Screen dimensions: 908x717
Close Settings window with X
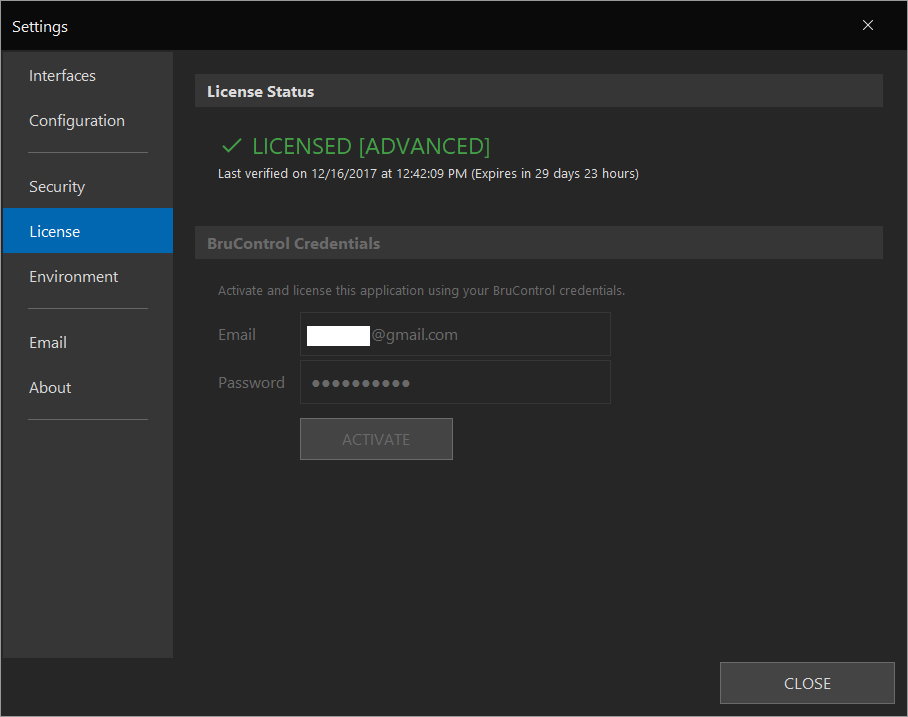pyautogui.click(x=867, y=25)
